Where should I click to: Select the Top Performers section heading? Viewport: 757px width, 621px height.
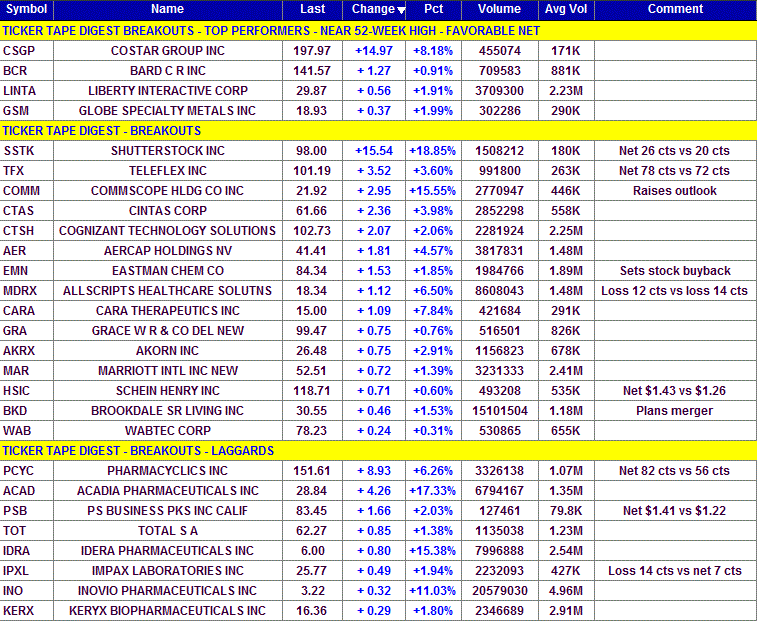(x=271, y=31)
